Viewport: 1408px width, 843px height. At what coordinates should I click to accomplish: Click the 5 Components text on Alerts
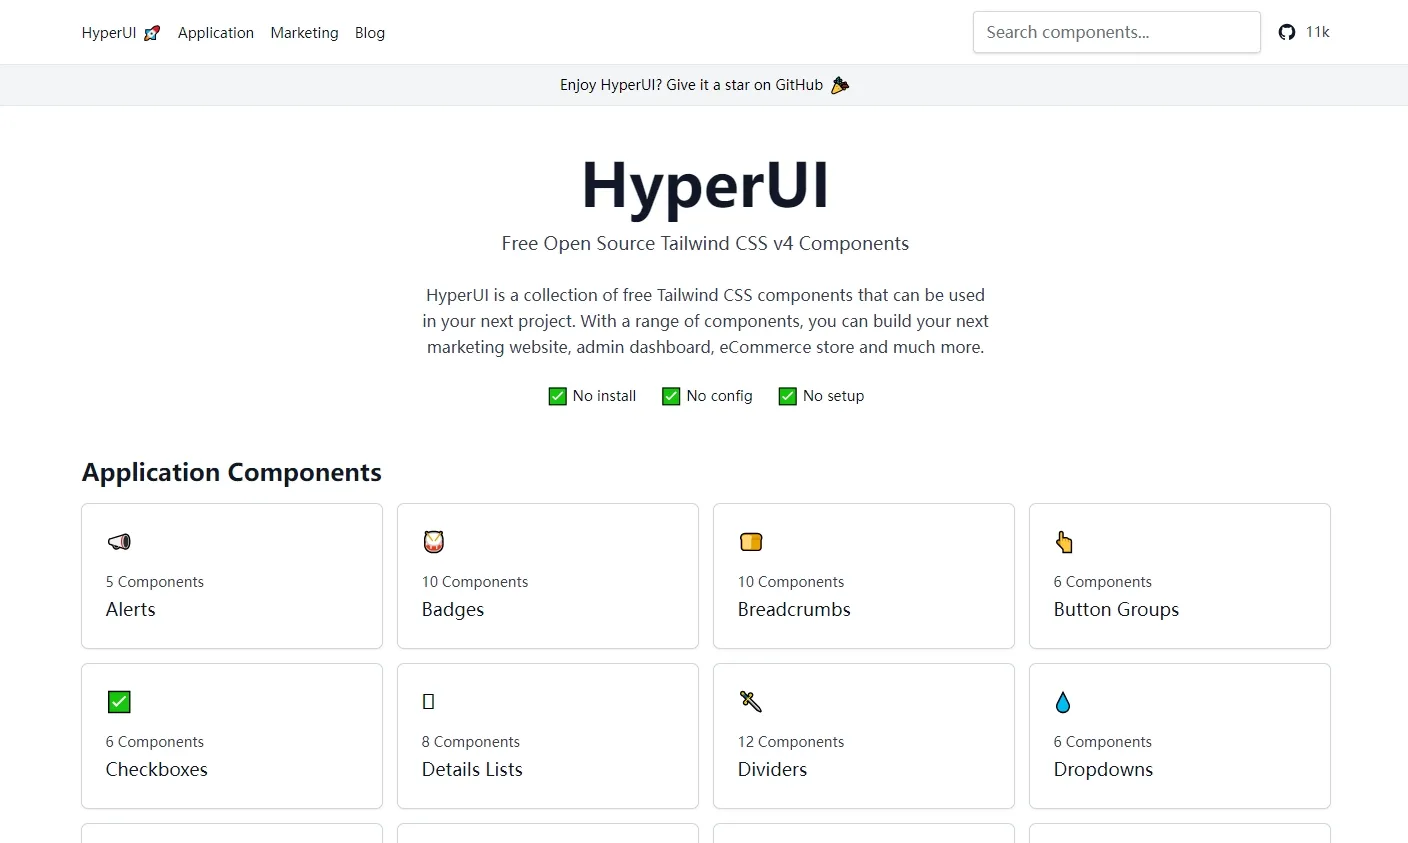pos(155,582)
